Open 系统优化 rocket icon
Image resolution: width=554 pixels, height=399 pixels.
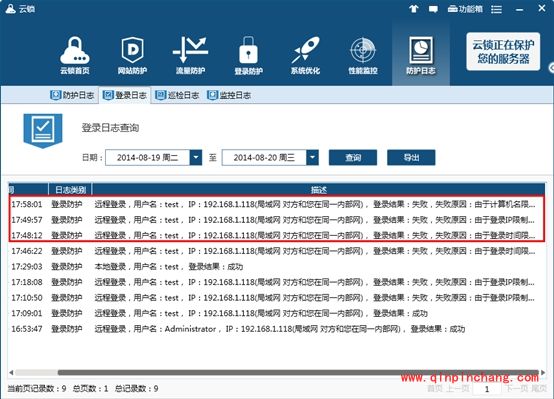coord(305,55)
